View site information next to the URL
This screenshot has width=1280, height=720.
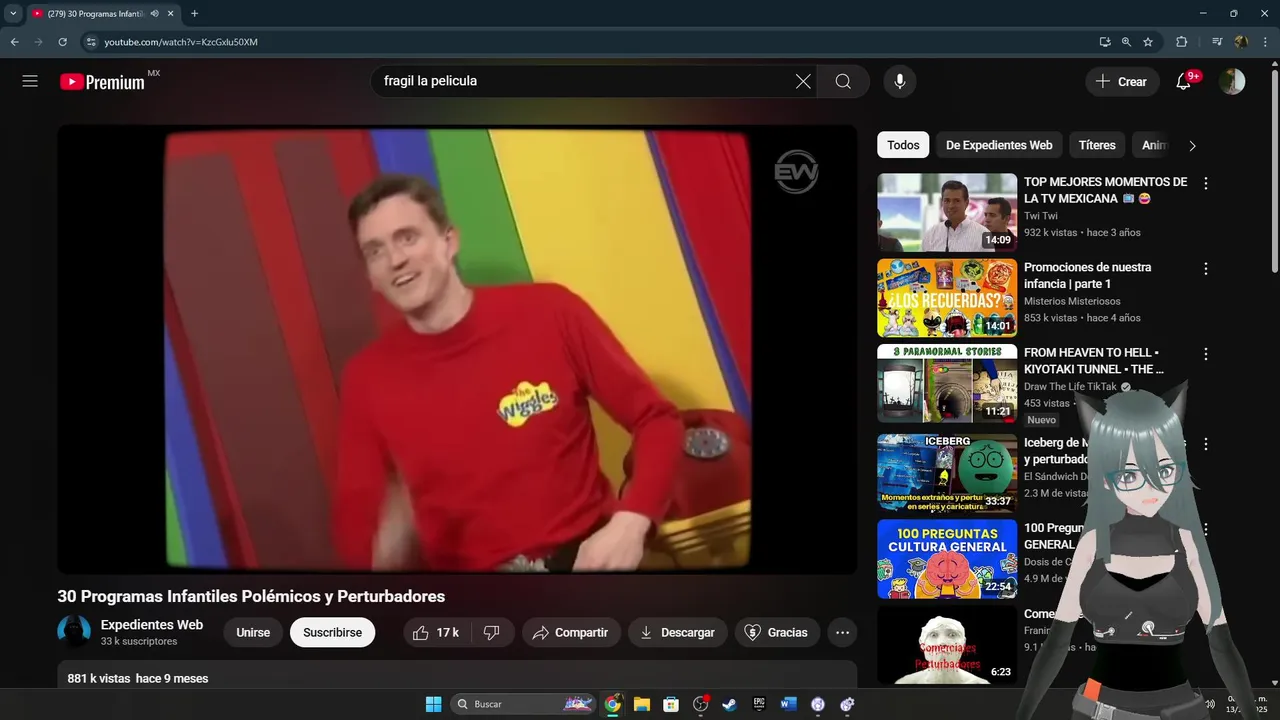[x=90, y=42]
